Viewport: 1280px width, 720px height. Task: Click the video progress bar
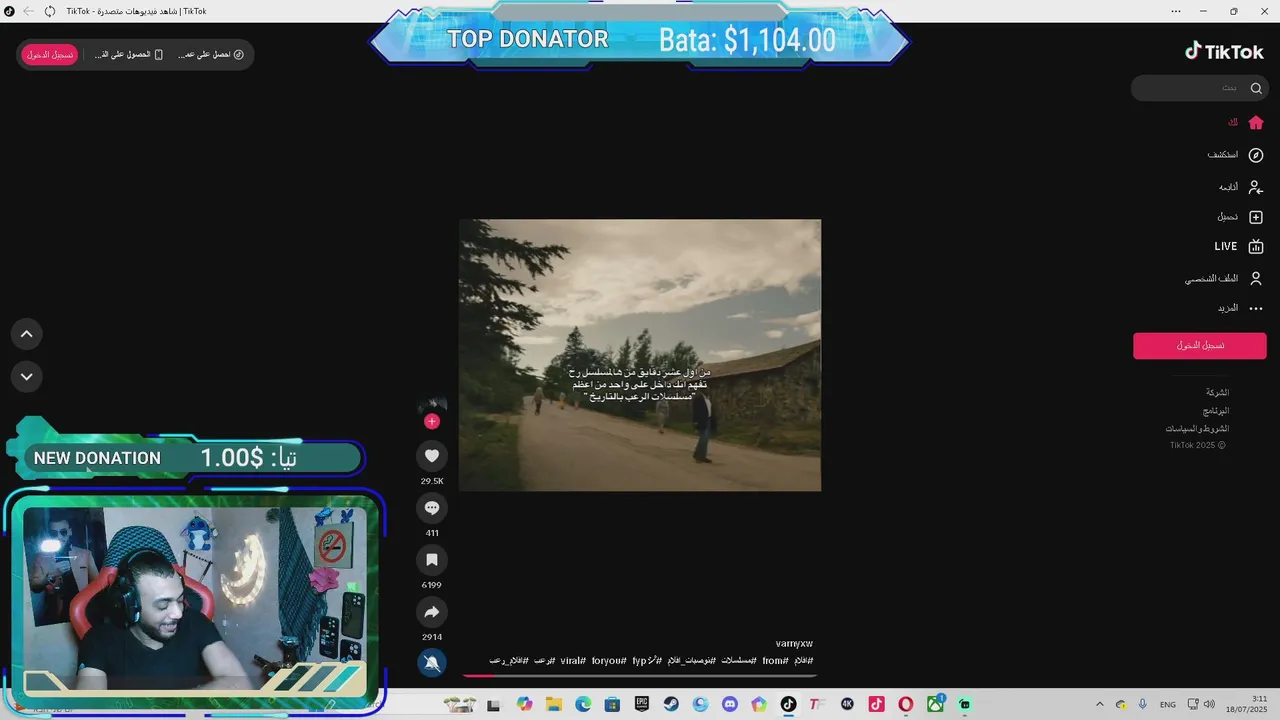(640, 675)
